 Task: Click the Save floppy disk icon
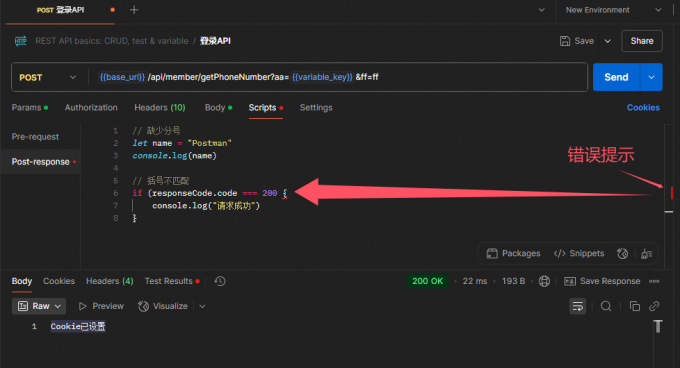tap(565, 41)
